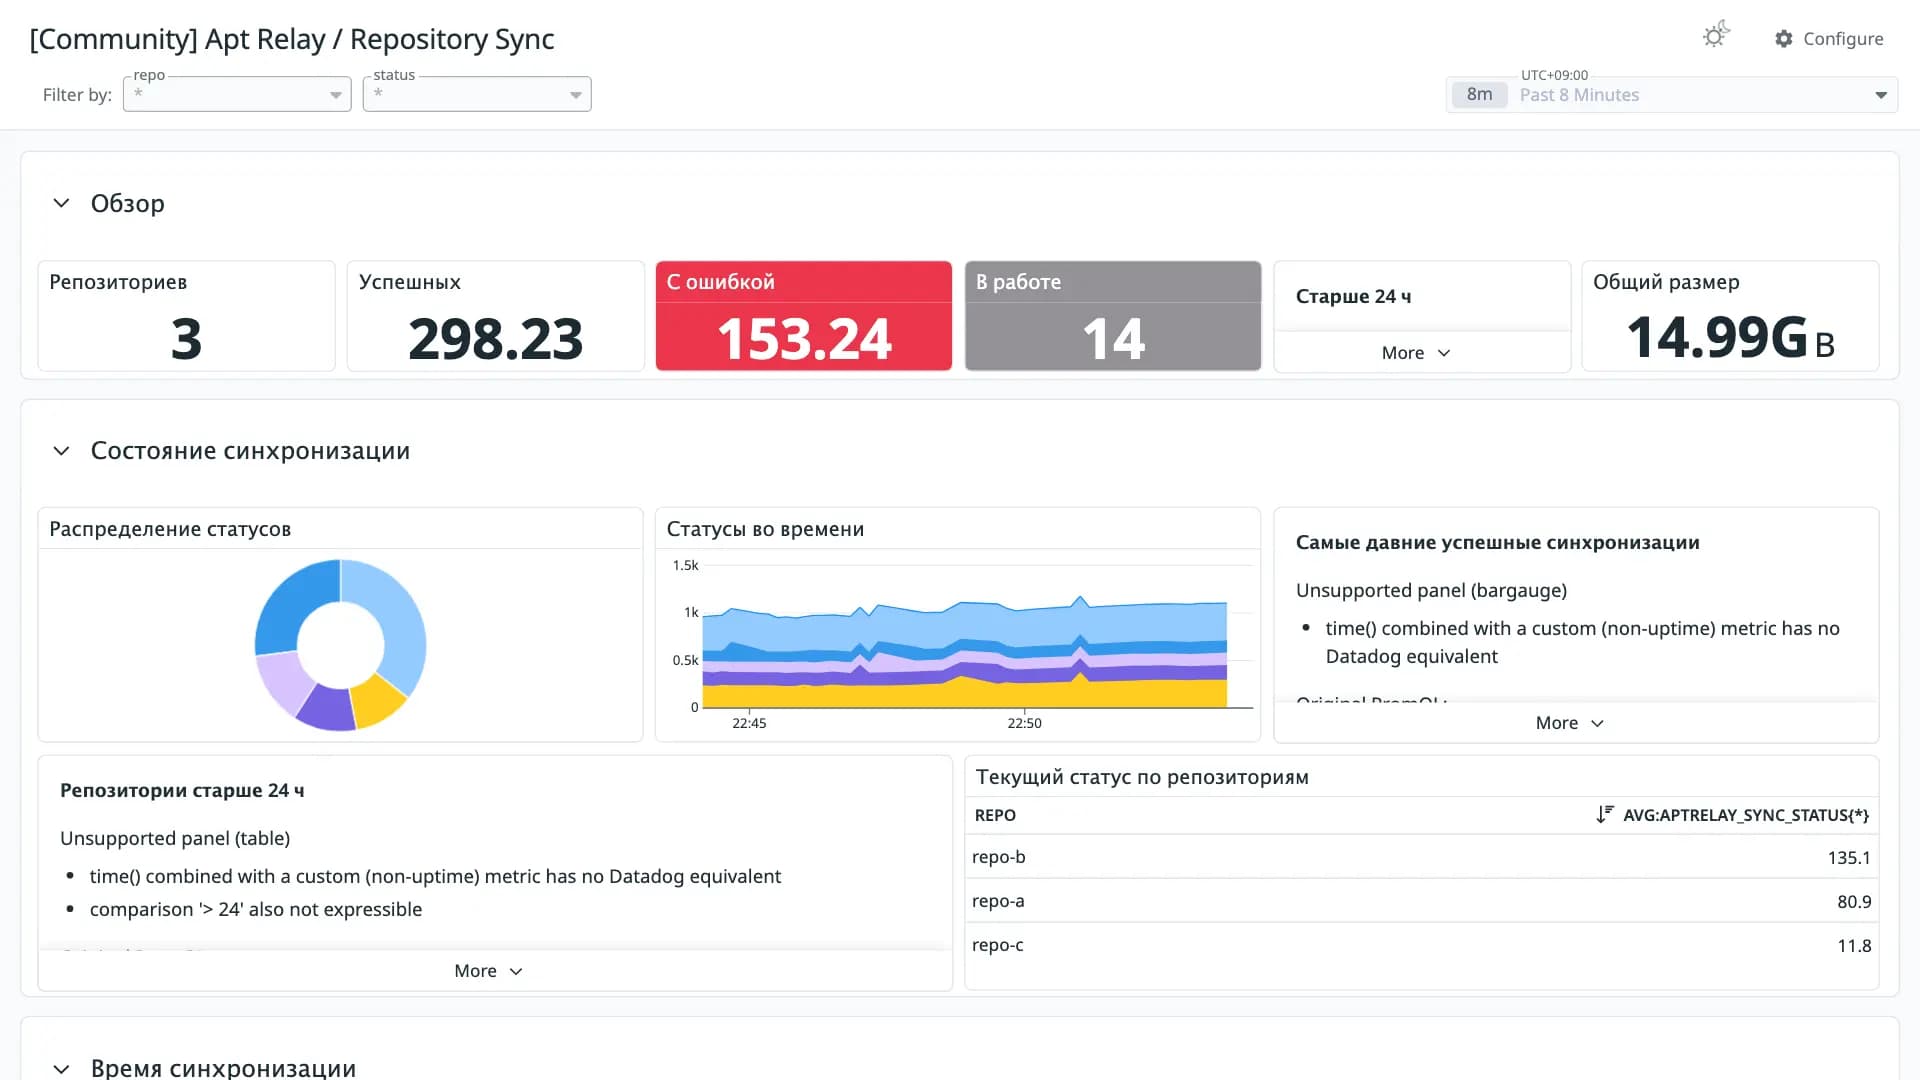Select the Успешных widget showing 298.23
The image size is (1920, 1080).
tap(495, 316)
